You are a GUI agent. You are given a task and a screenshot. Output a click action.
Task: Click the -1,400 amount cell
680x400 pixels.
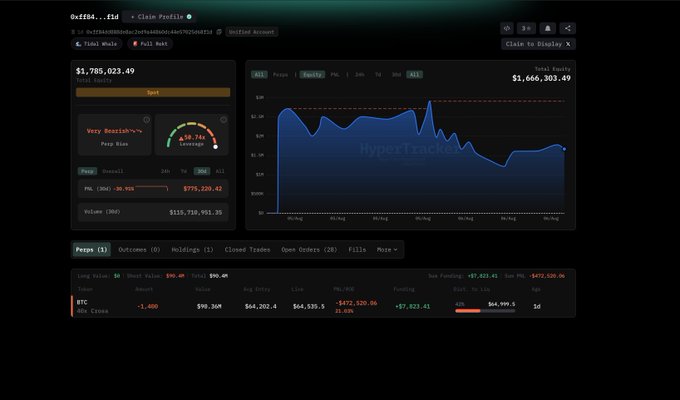click(x=147, y=306)
